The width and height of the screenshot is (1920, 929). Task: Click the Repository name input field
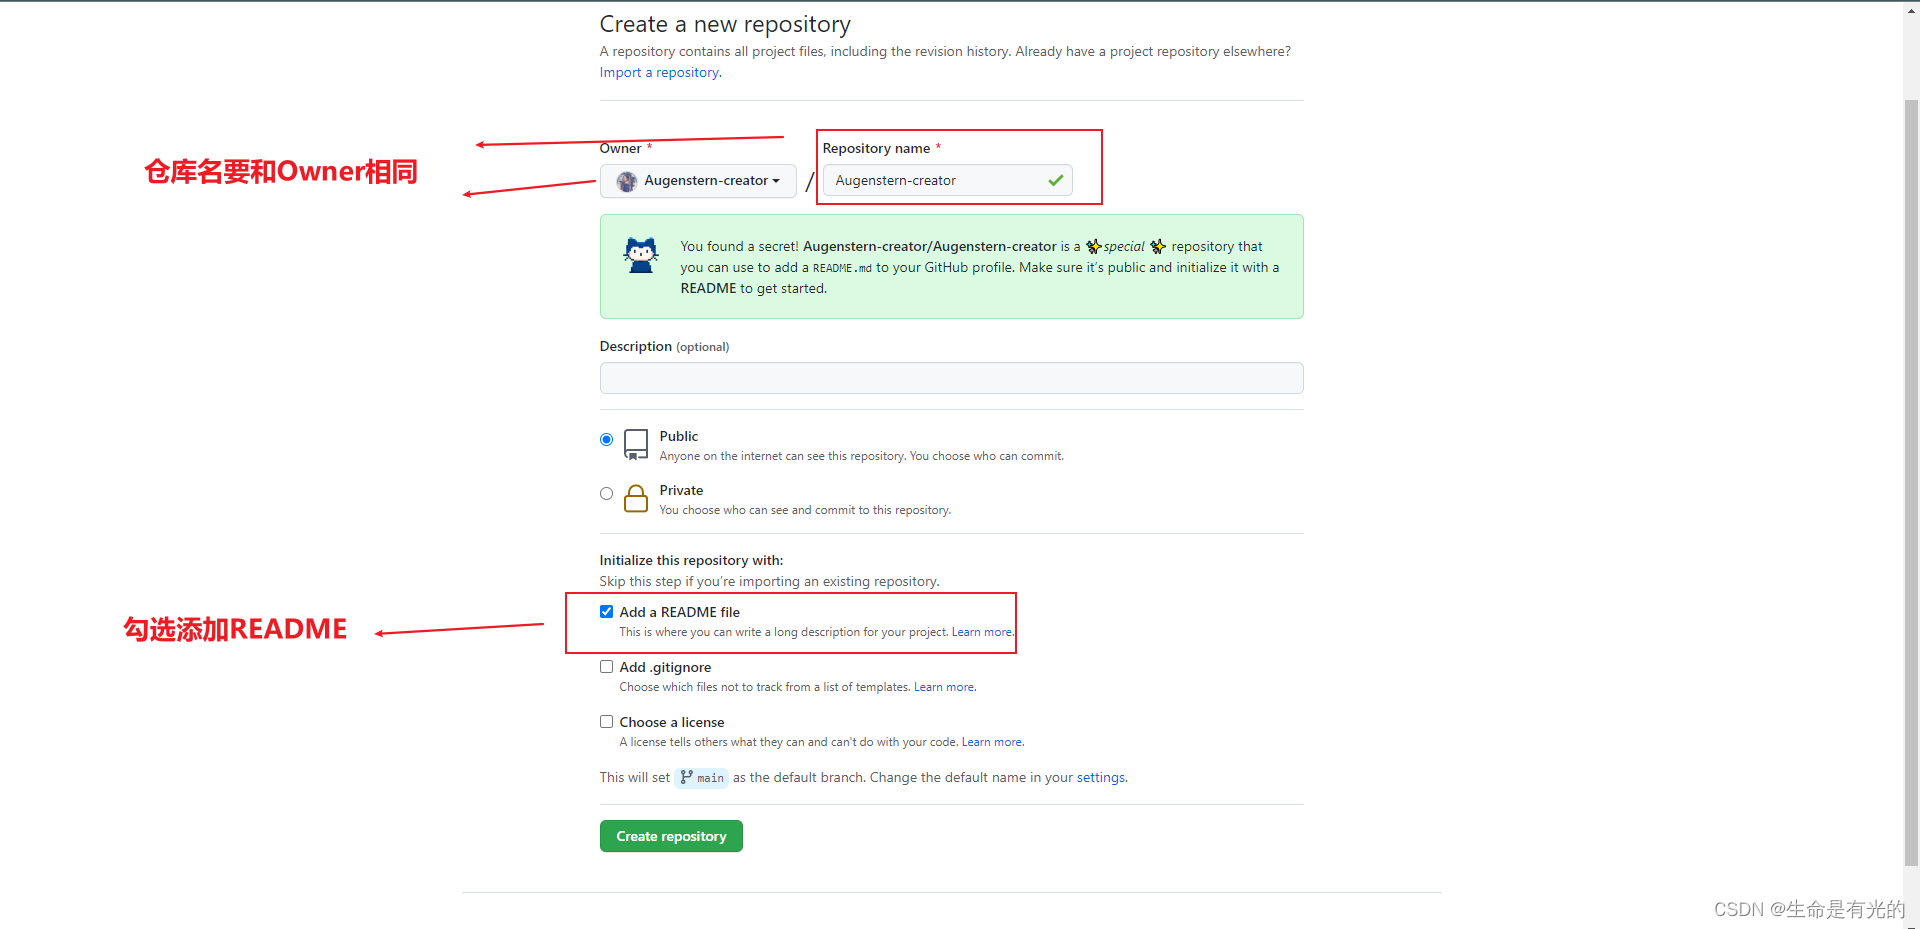[x=947, y=181]
